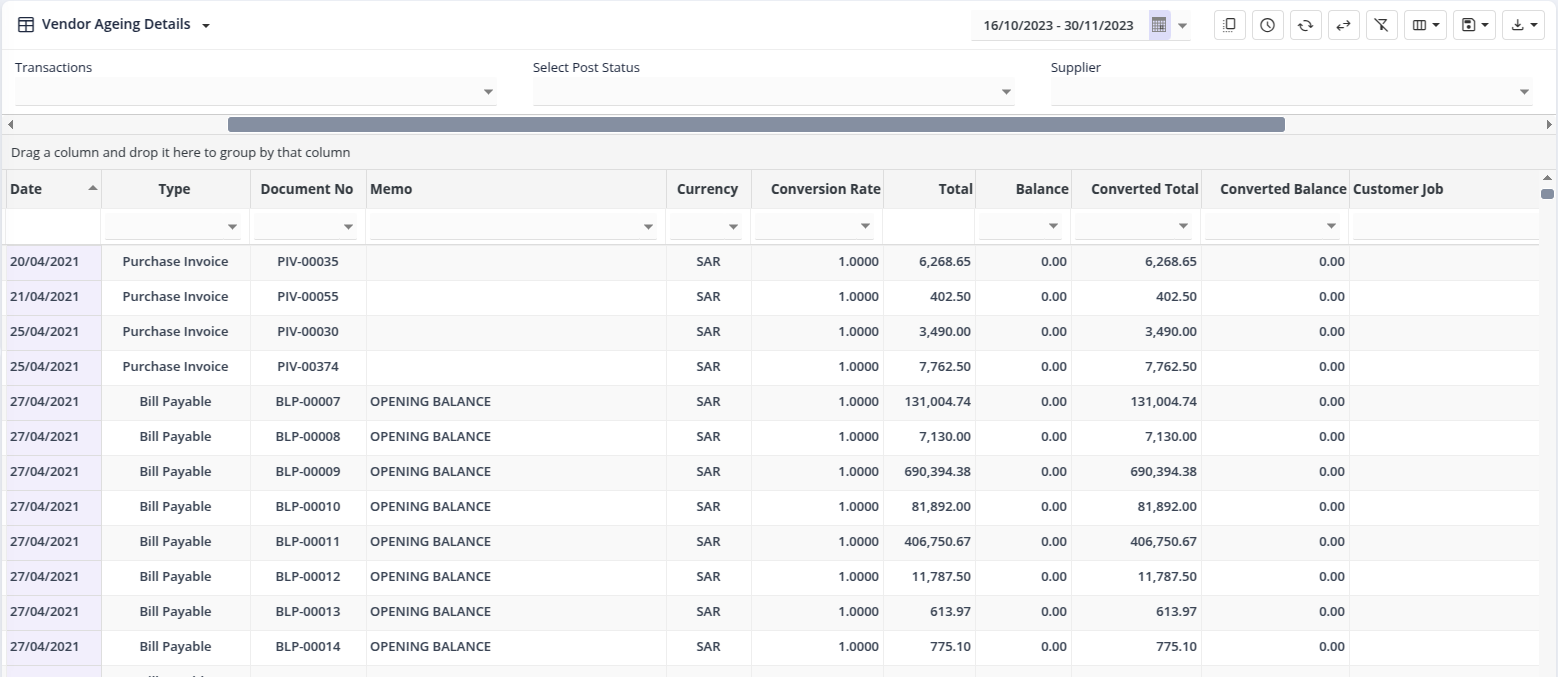Click the first toolbar page selection icon
The width and height of the screenshot is (1558, 677).
[1230, 25]
